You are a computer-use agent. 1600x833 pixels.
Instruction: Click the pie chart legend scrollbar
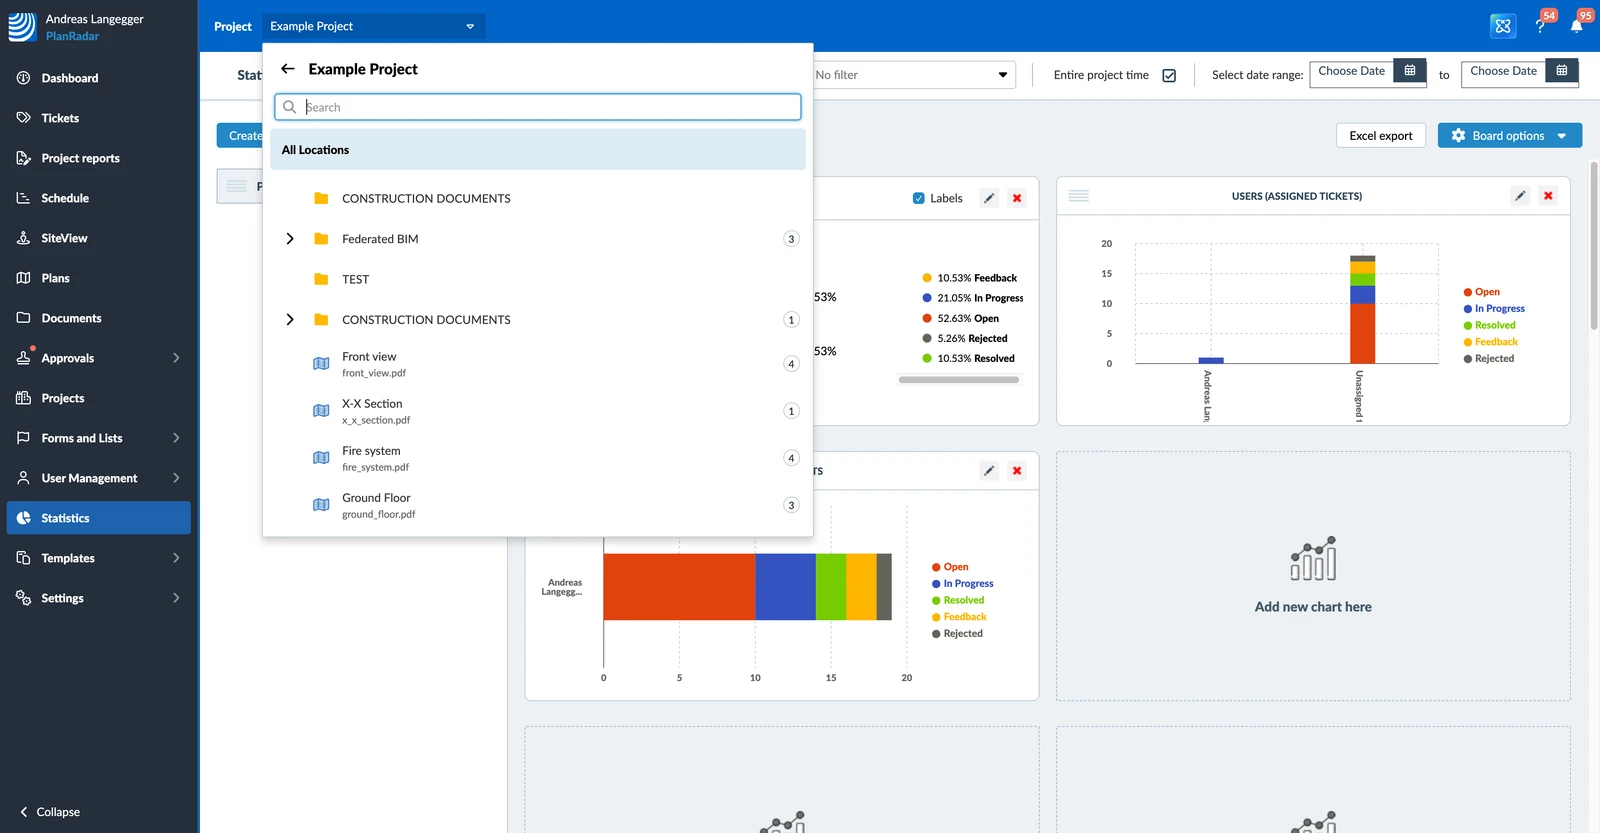click(x=959, y=380)
